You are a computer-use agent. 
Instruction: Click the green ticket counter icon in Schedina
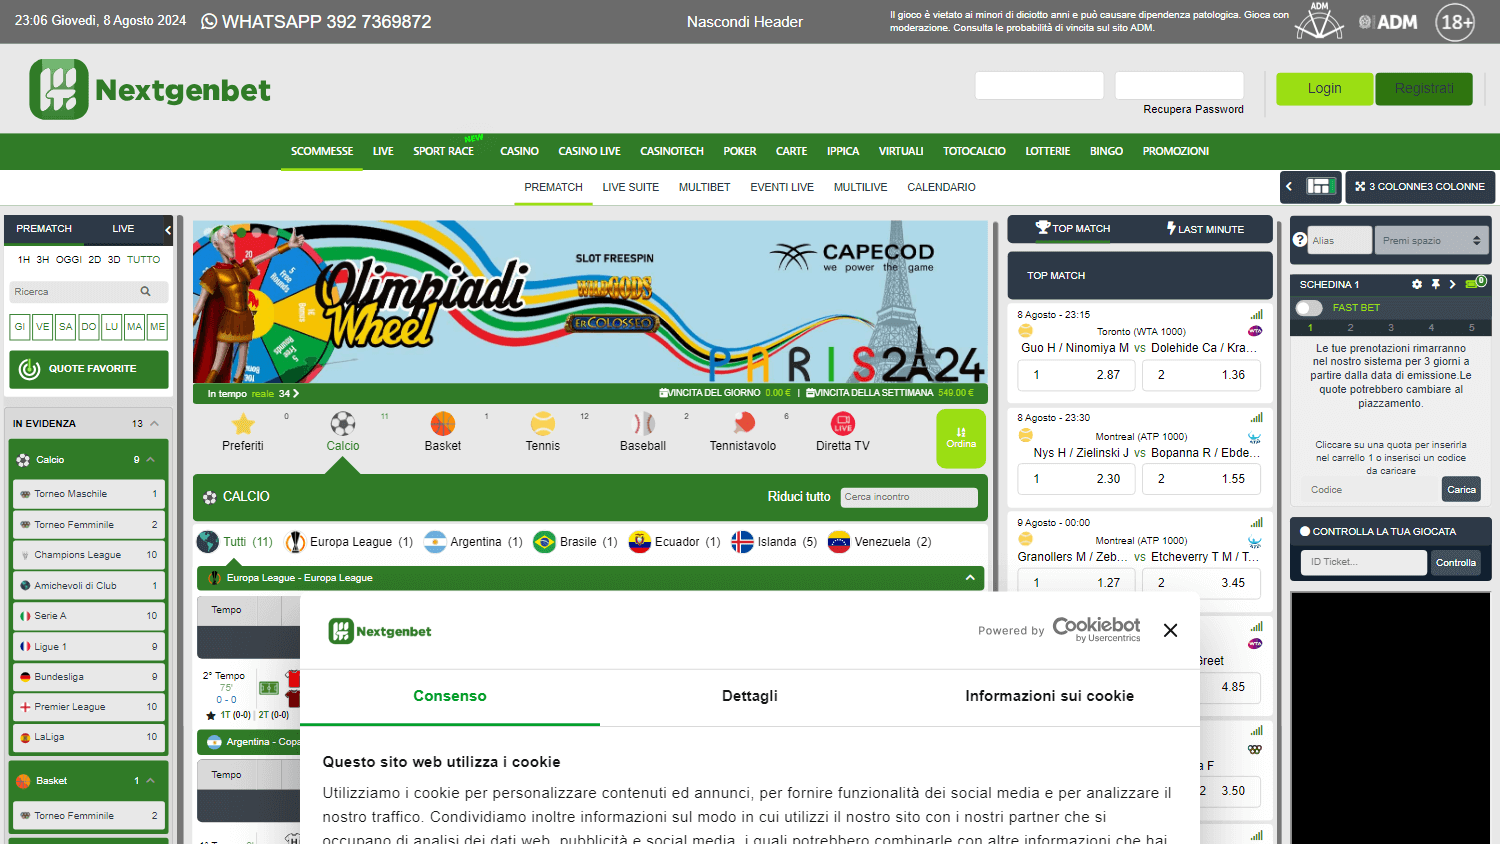pos(1476,283)
